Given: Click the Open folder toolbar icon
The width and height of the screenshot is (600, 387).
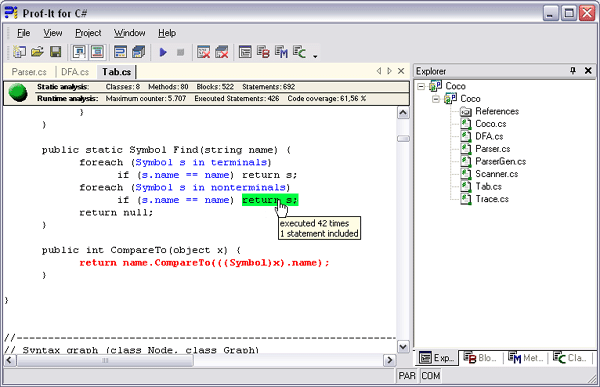Looking at the screenshot, I should coord(38,52).
